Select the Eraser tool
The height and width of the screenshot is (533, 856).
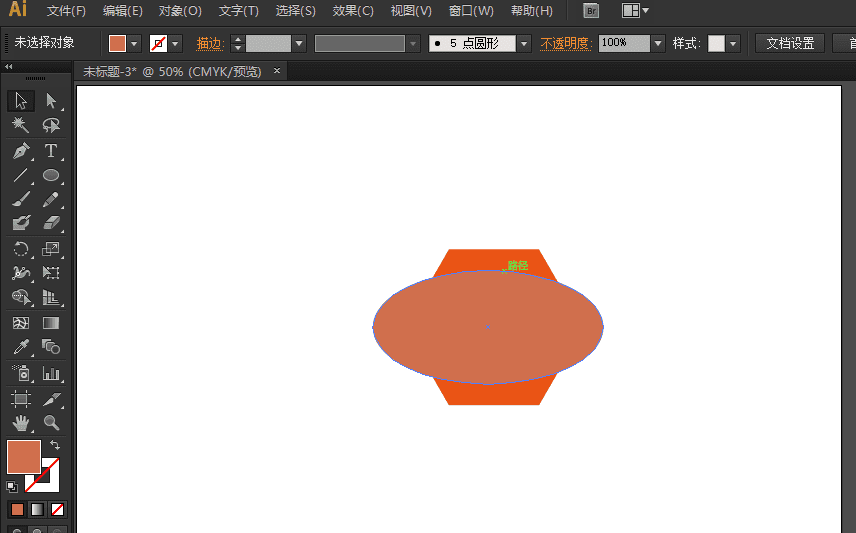pyautogui.click(x=51, y=223)
